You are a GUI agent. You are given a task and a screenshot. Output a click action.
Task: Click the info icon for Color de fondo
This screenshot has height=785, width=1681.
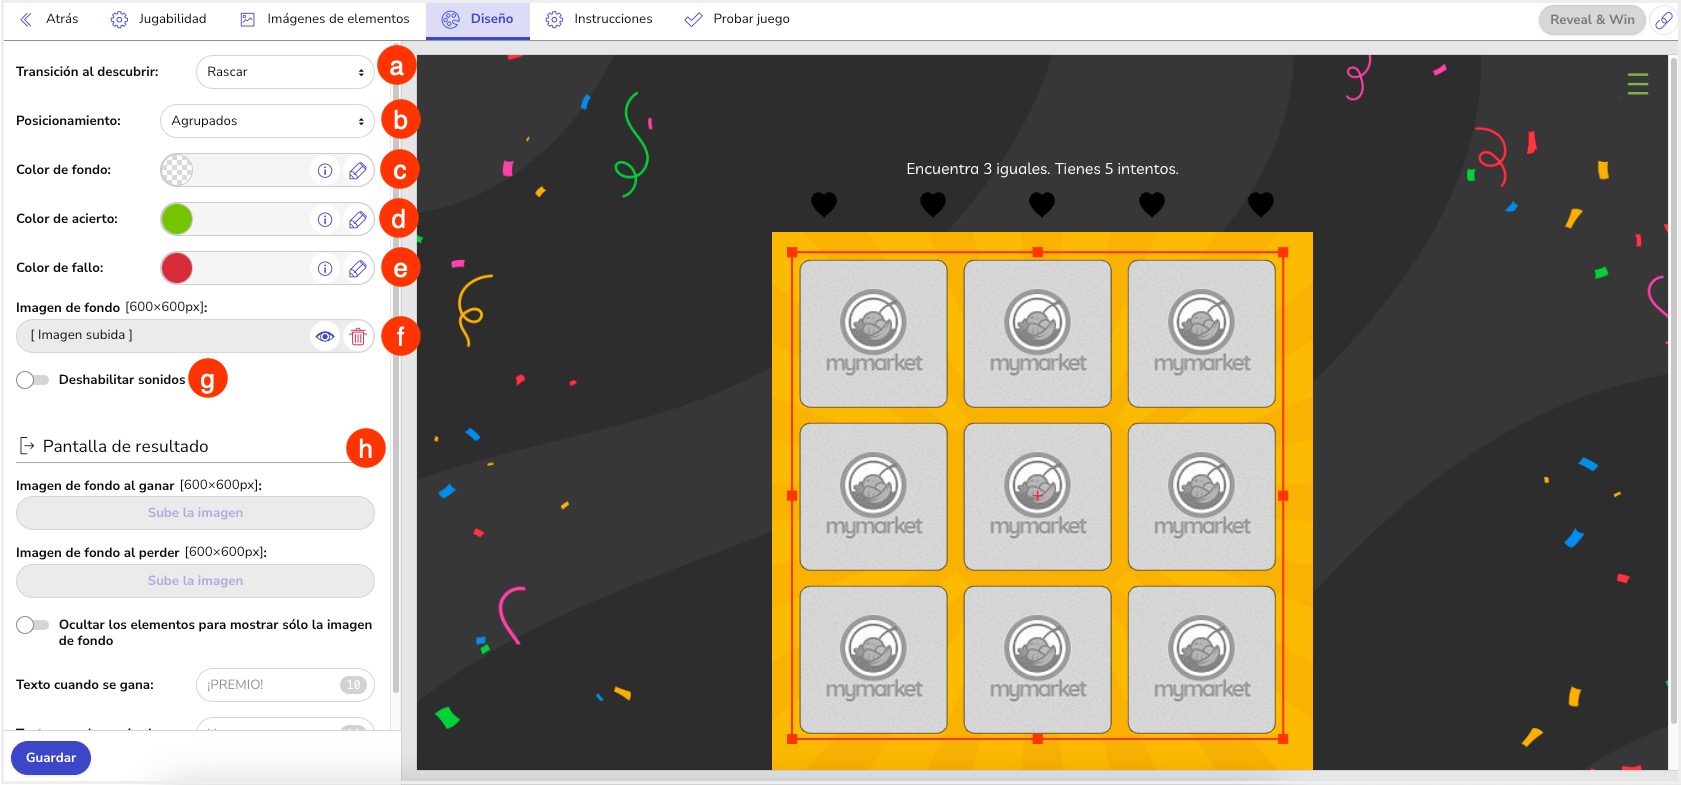point(325,170)
